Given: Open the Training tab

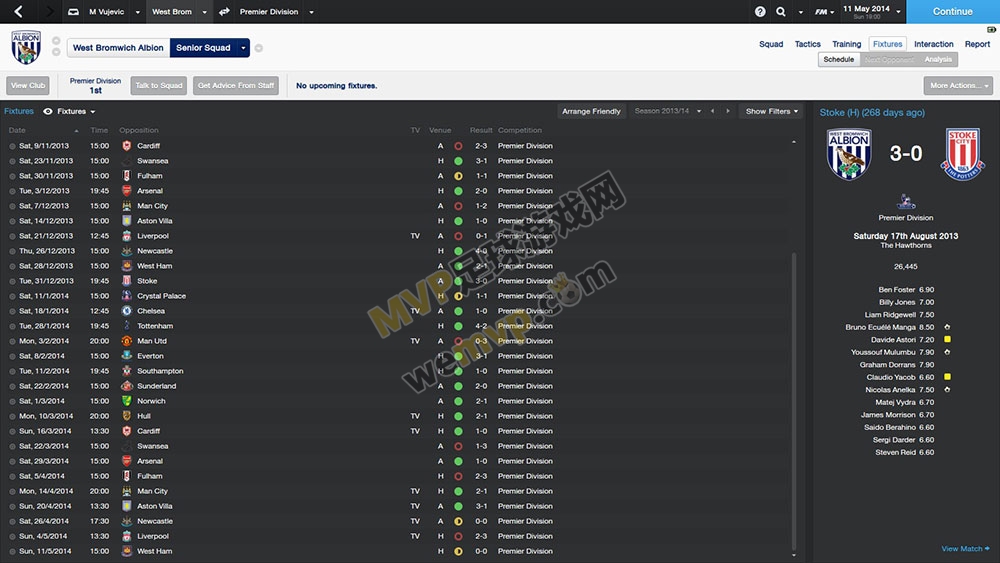Looking at the screenshot, I should click(x=846, y=44).
